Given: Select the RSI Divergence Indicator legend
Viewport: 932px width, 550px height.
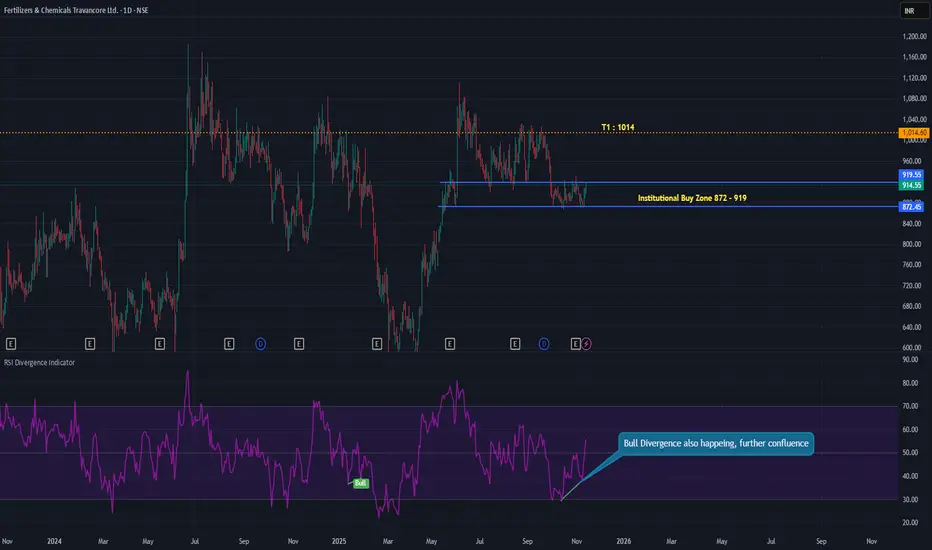Looking at the screenshot, I should pos(39,362).
